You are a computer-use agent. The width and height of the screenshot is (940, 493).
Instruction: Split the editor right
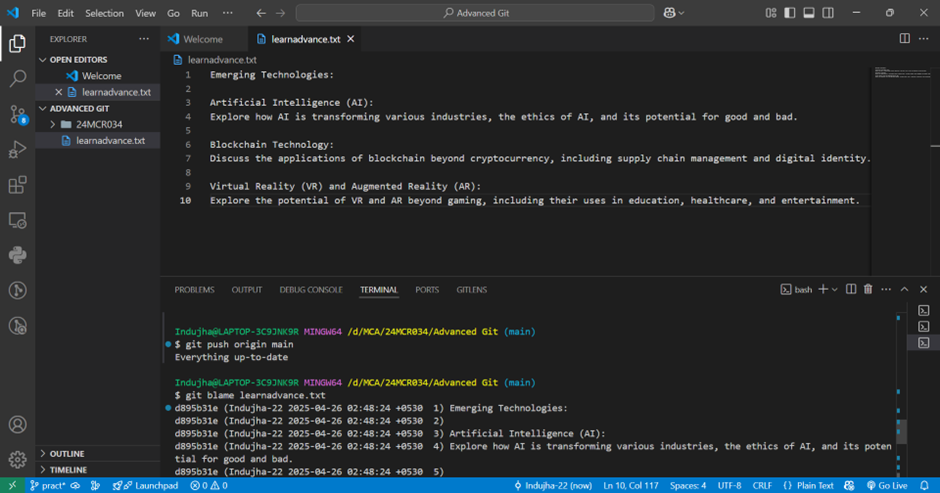pyautogui.click(x=905, y=38)
